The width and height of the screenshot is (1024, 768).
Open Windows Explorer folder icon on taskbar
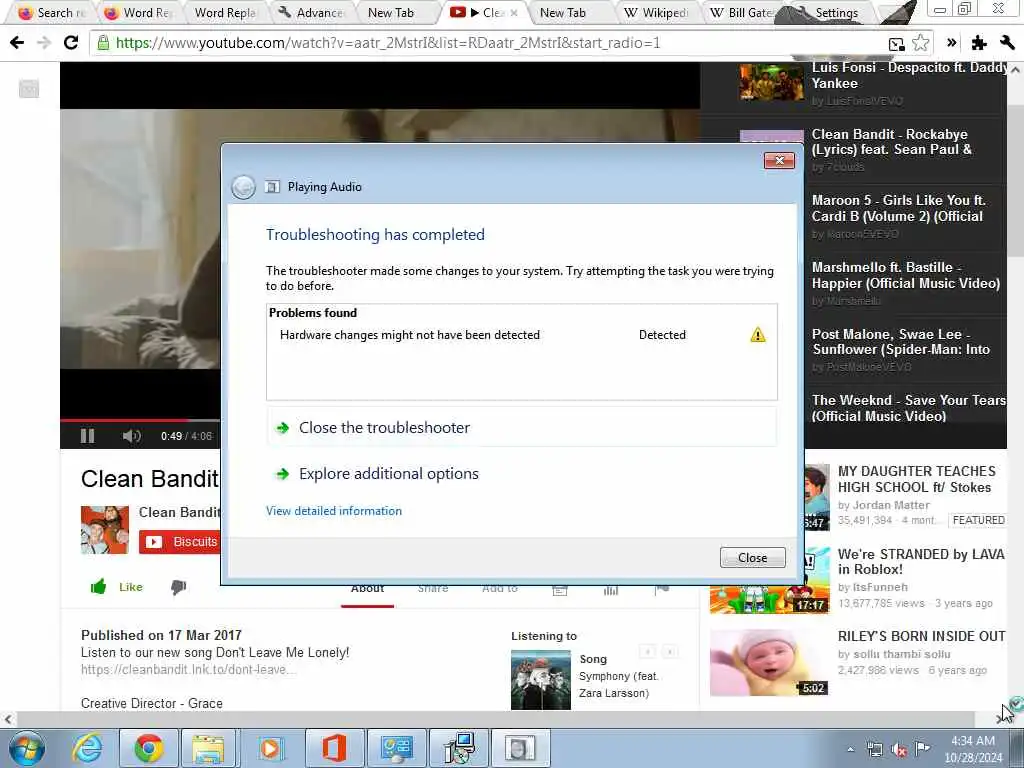pyautogui.click(x=208, y=748)
